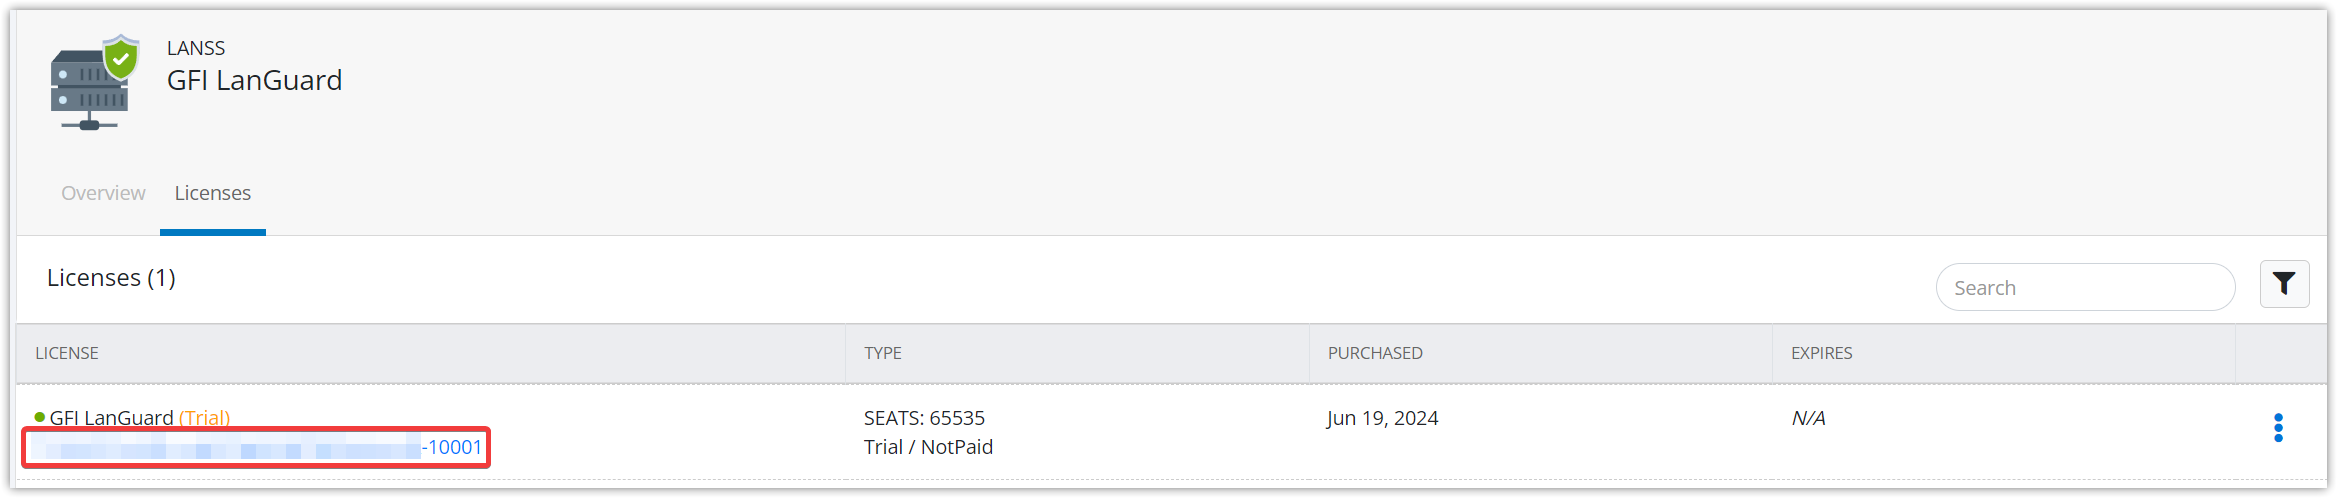Click the N/A expiry value
The height and width of the screenshot is (498, 2337).
click(1808, 418)
